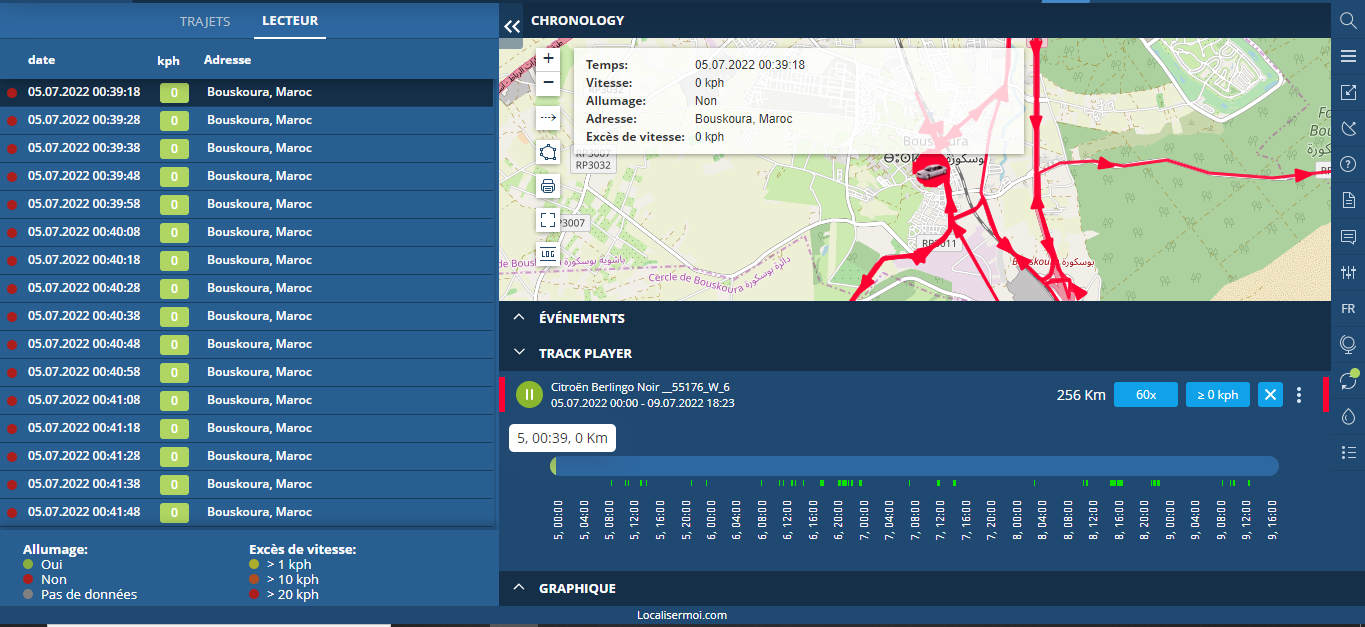Open the search icon in right sidebar
Image resolution: width=1365 pixels, height=627 pixels.
[x=1348, y=21]
